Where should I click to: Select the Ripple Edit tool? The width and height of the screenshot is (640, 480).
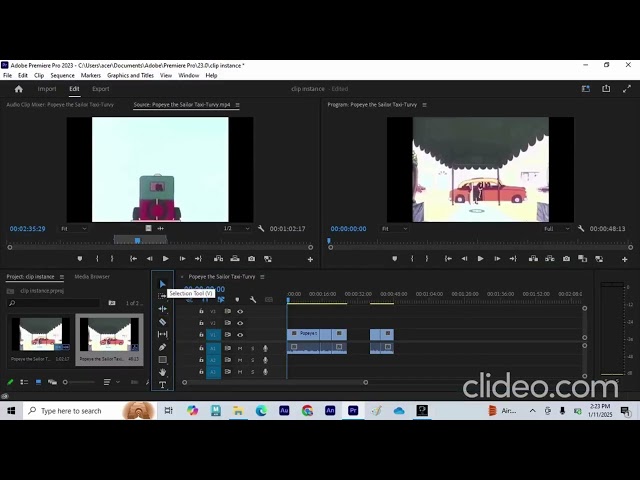(x=162, y=309)
